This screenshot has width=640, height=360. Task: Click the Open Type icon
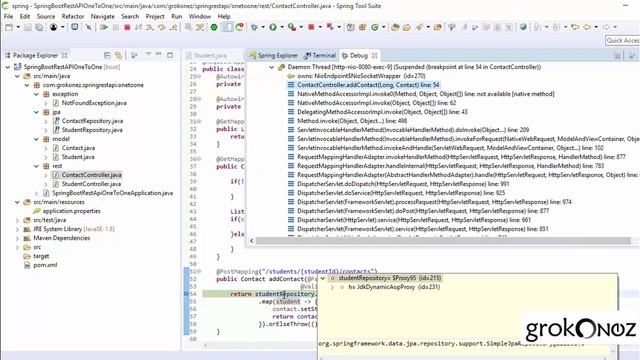(395, 27)
